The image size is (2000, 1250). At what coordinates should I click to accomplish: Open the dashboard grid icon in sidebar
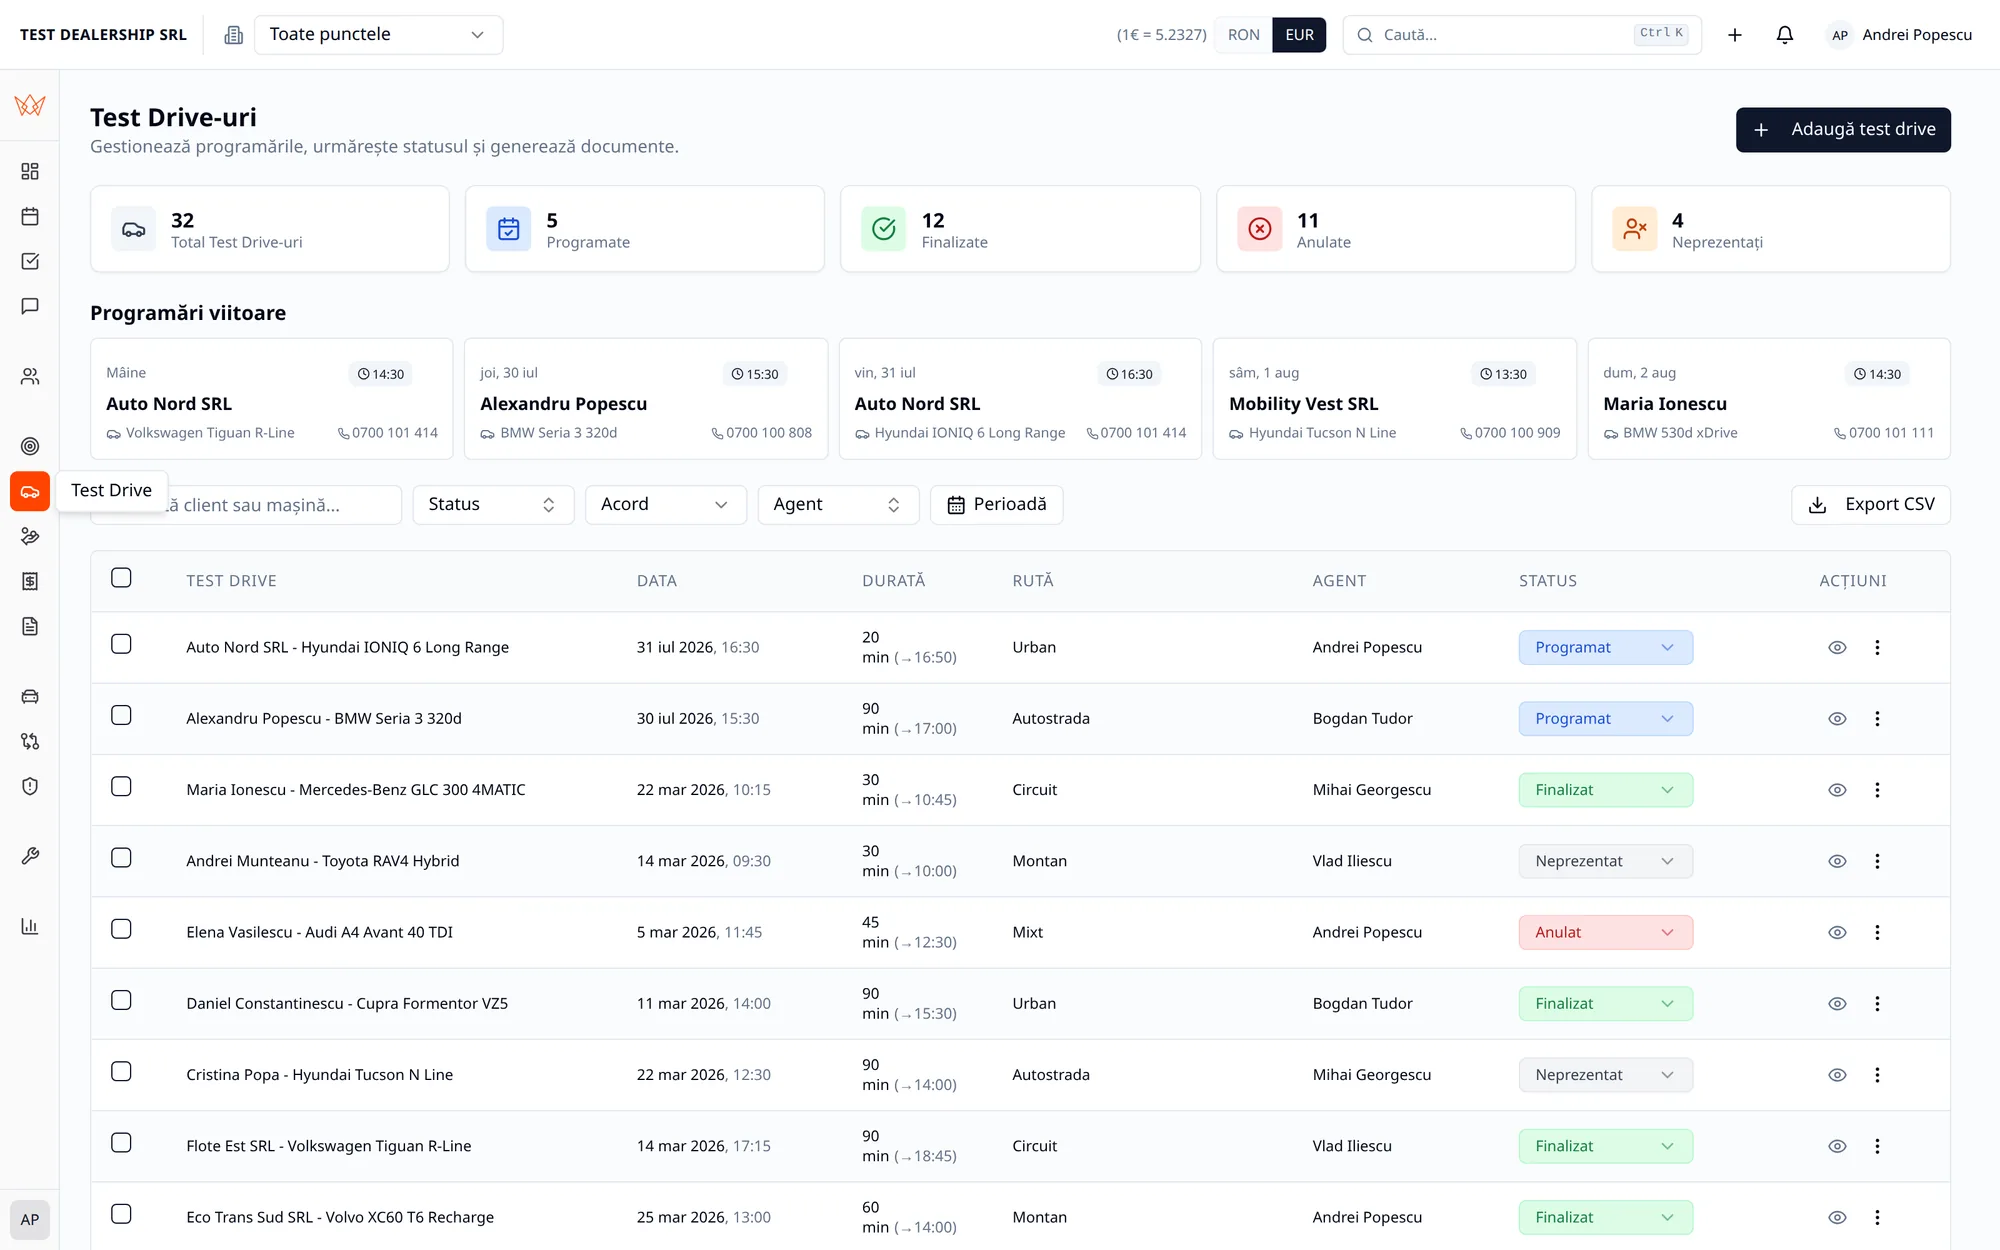point(30,171)
